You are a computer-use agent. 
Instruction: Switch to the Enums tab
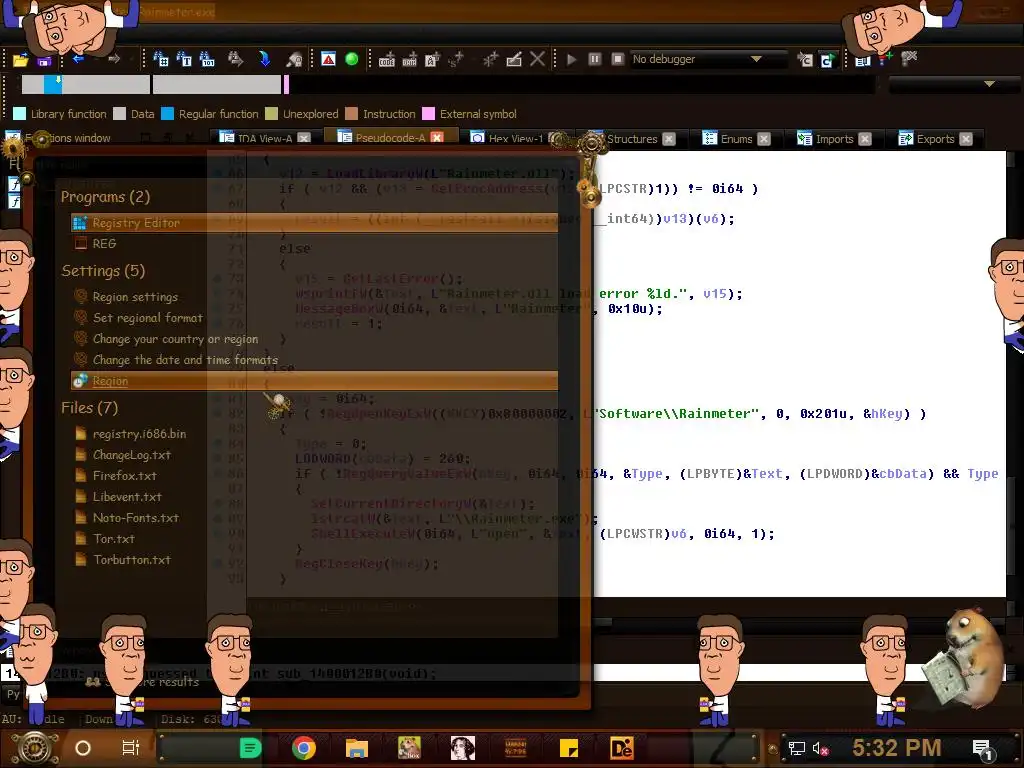pos(736,138)
